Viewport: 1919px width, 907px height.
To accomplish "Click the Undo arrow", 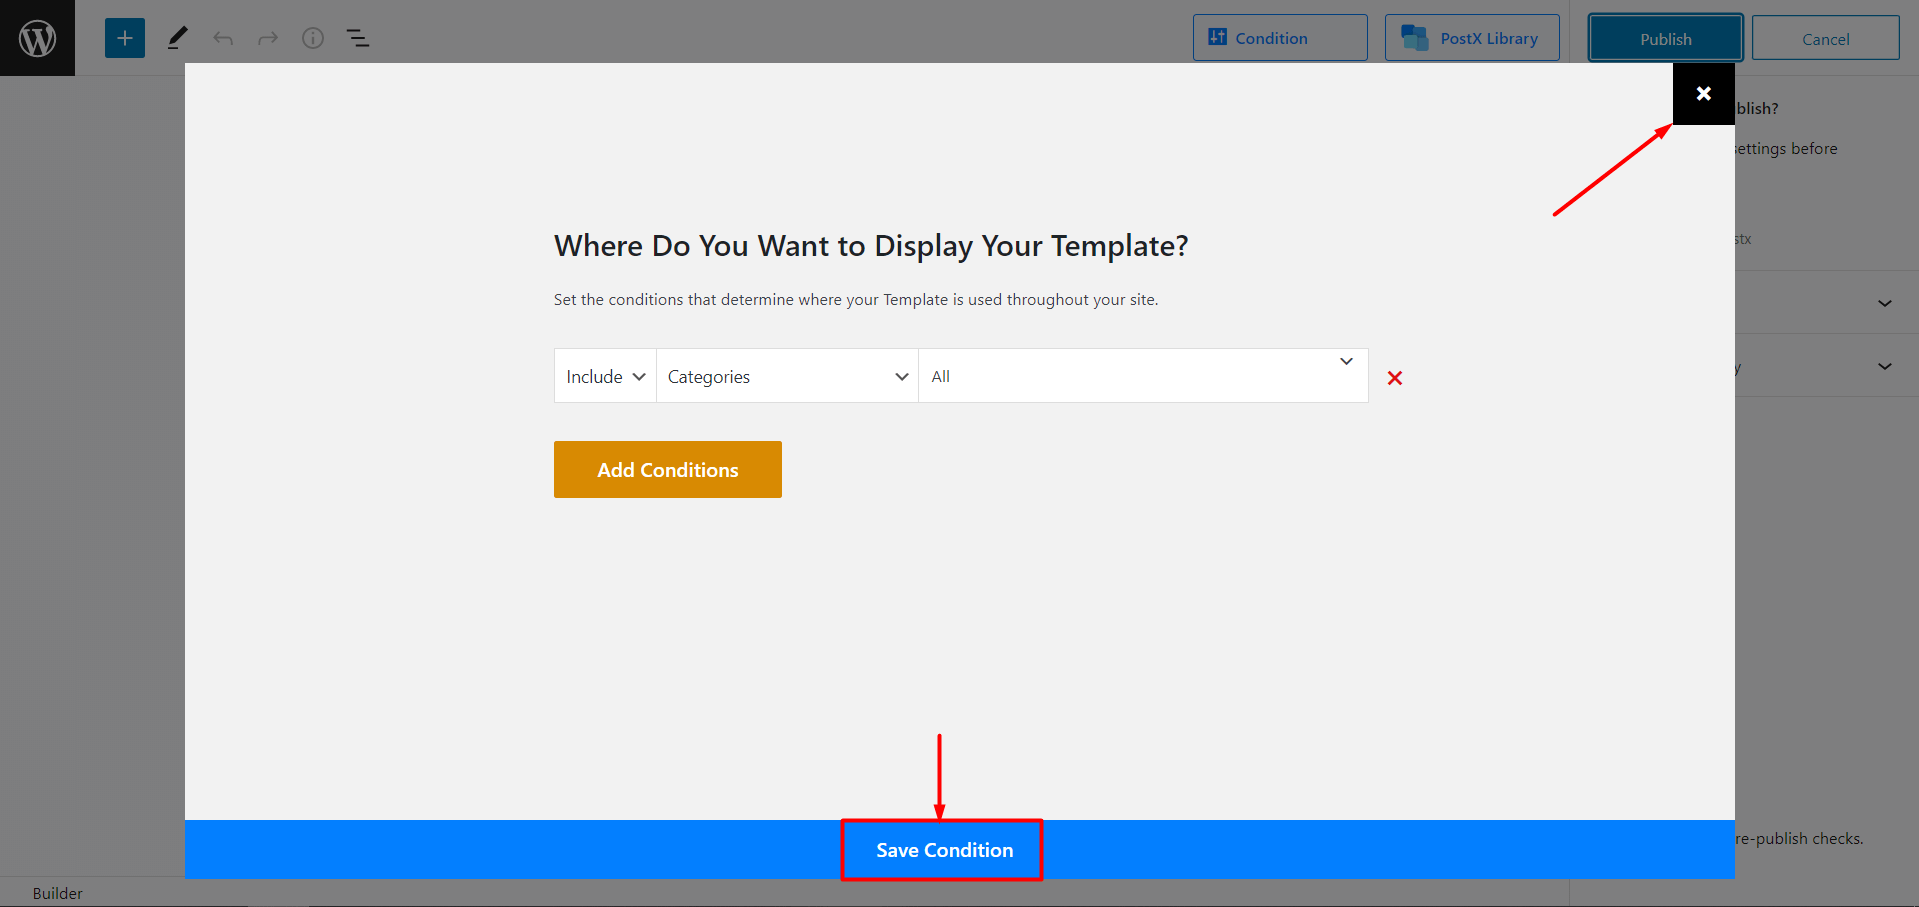I will [223, 37].
